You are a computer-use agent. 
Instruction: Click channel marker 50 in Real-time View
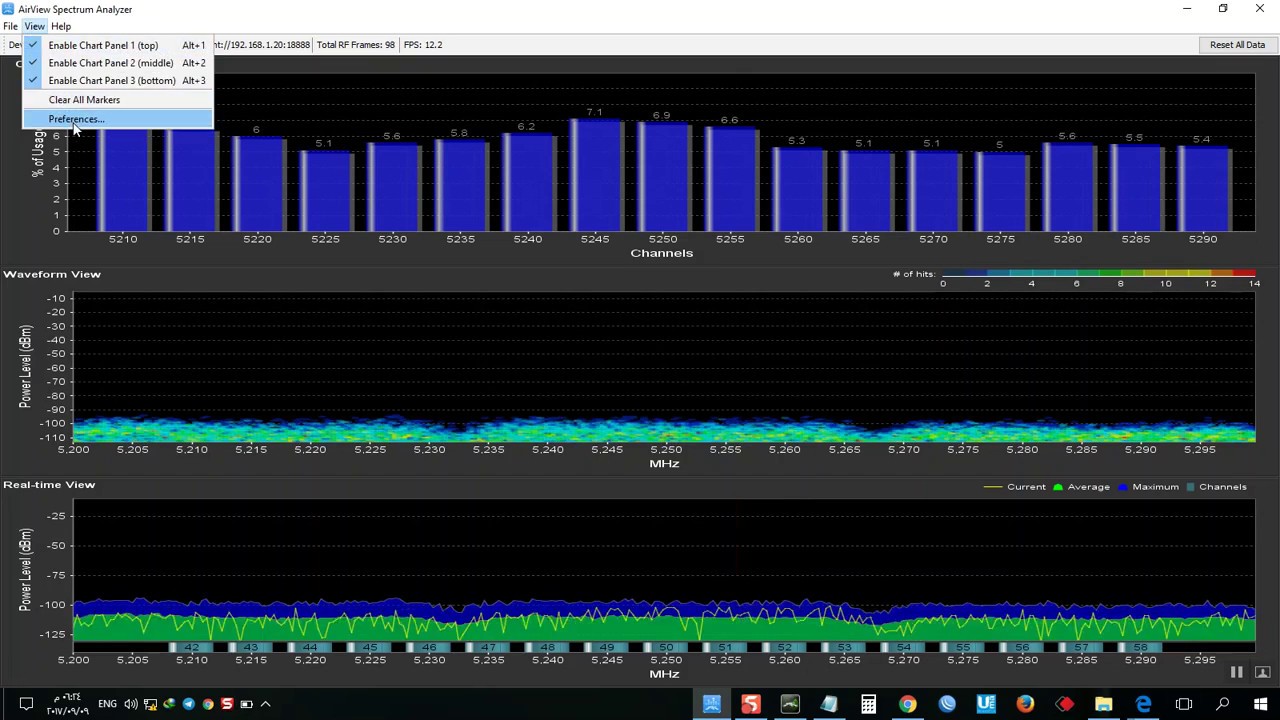click(667, 648)
